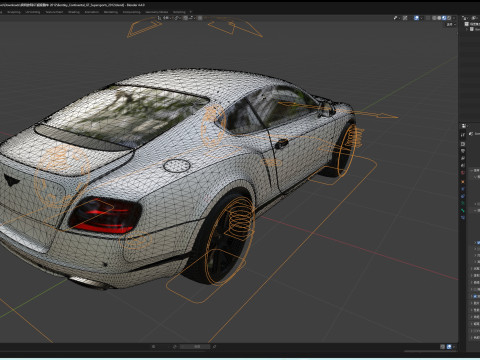Switch to the Compositing workspace tab
Viewport: 480px width, 360px height.
tap(131, 12)
